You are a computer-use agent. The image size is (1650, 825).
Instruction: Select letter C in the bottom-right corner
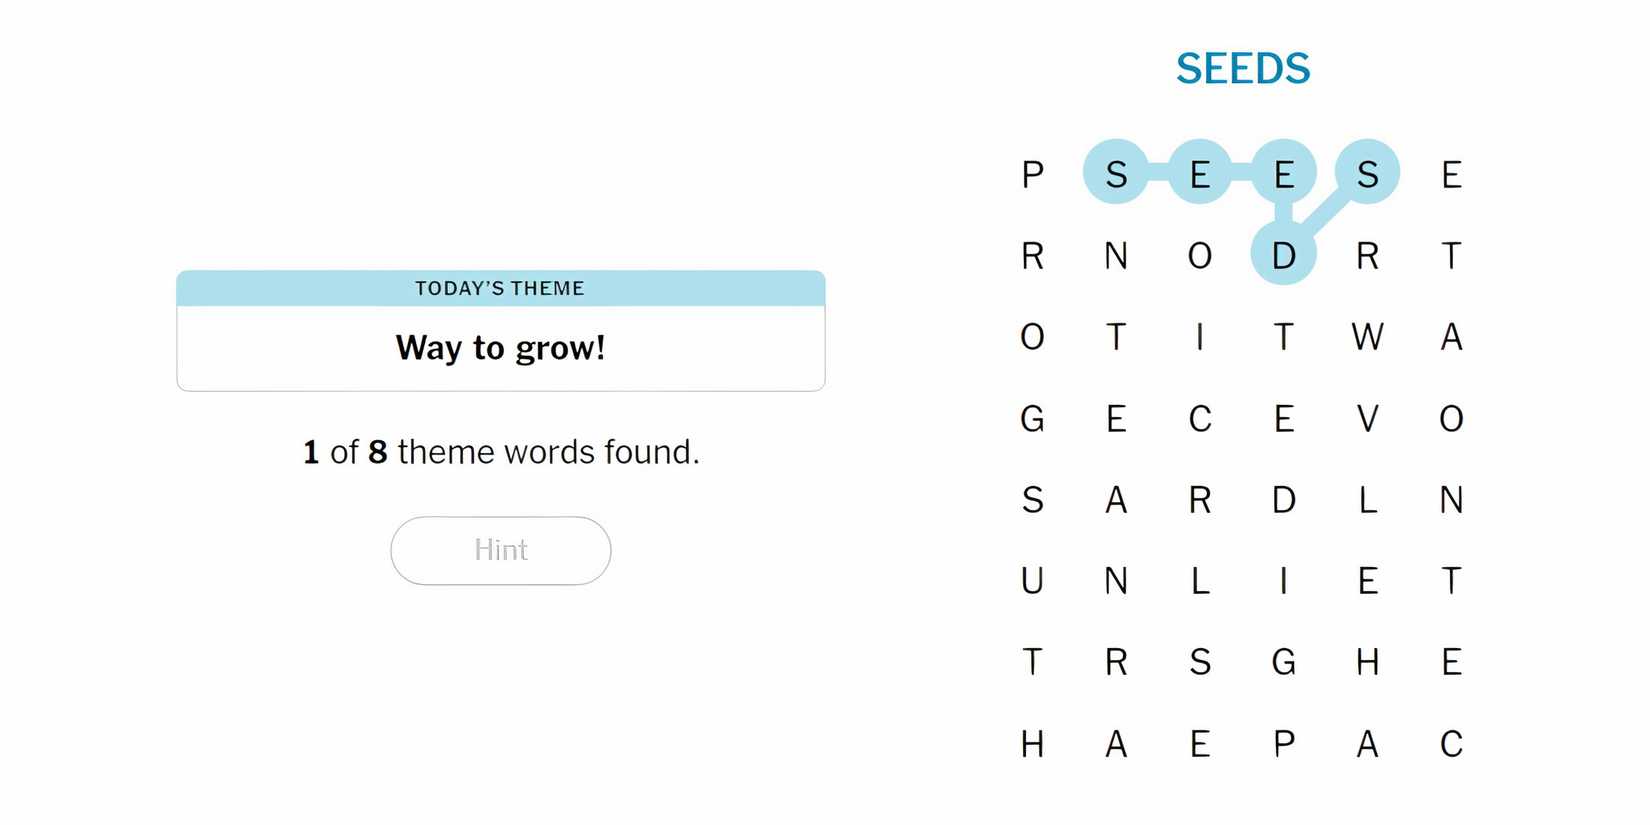tap(1451, 744)
